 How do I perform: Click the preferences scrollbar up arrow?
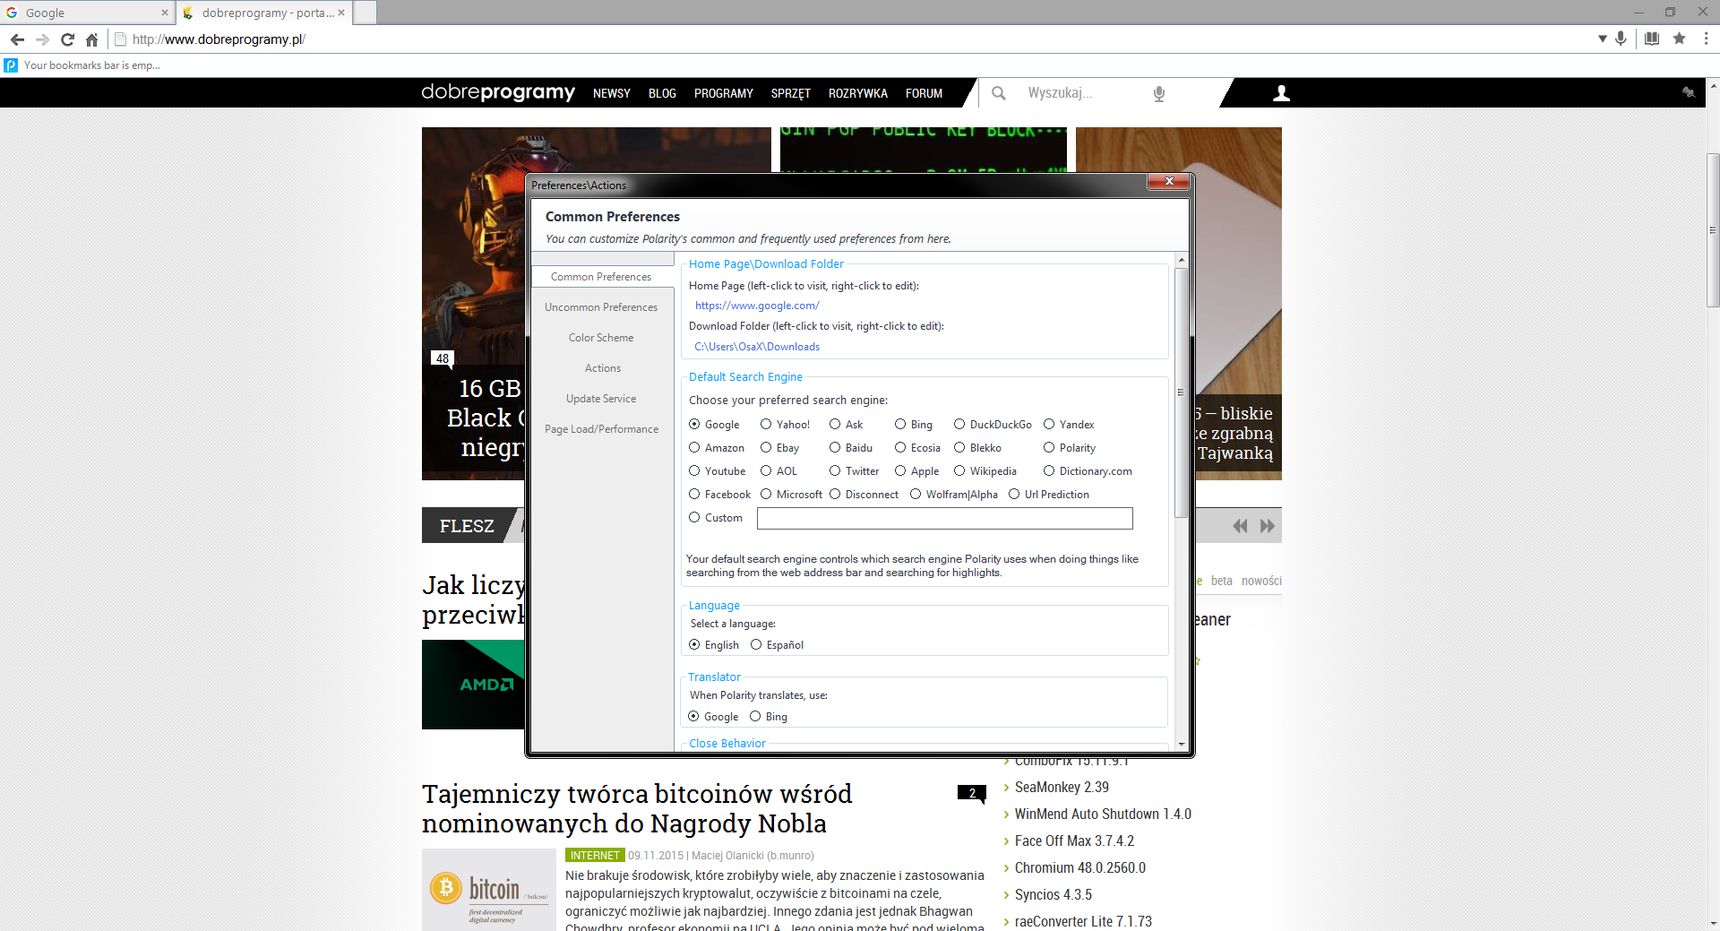pos(1181,260)
